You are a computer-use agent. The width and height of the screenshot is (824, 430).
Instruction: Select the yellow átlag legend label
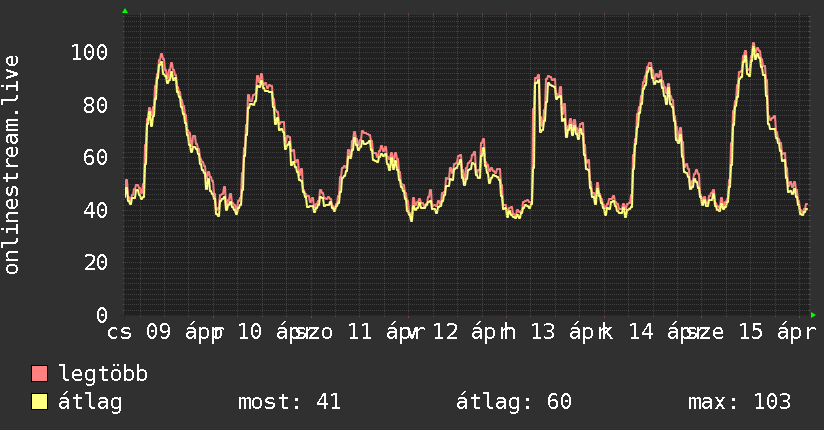pyautogui.click(x=90, y=402)
